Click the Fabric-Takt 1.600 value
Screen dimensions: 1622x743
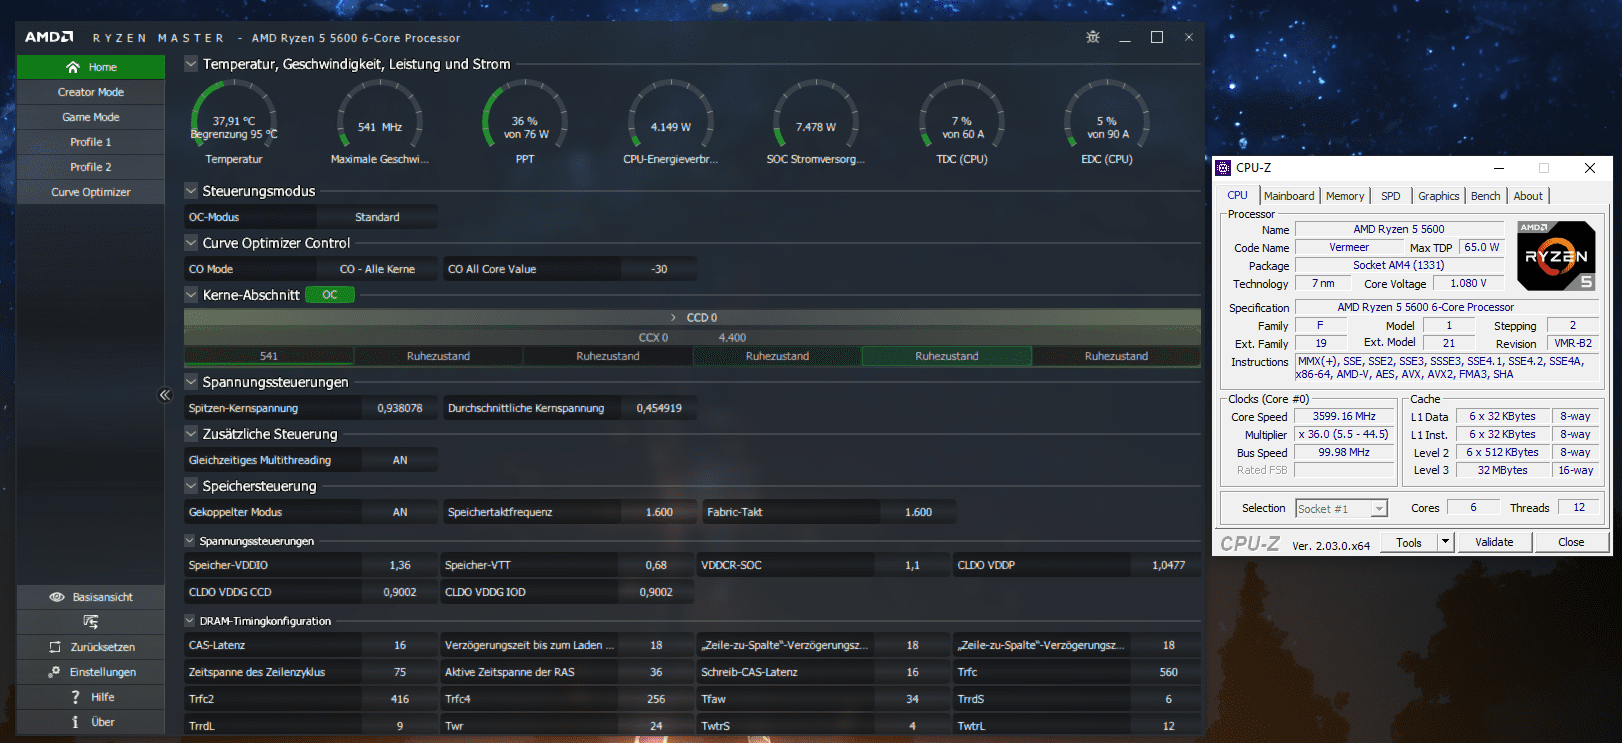pyautogui.click(x=918, y=512)
